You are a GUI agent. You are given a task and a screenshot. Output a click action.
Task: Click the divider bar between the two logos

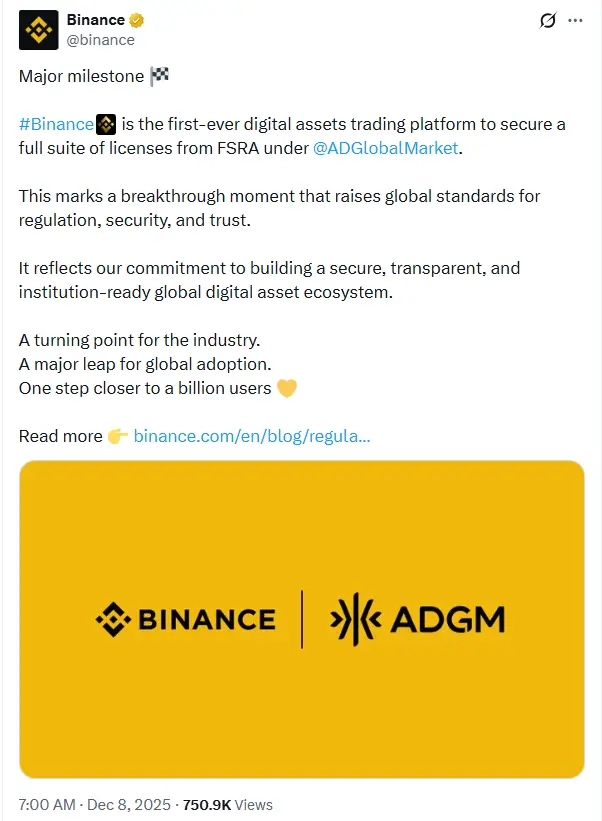[x=303, y=618]
